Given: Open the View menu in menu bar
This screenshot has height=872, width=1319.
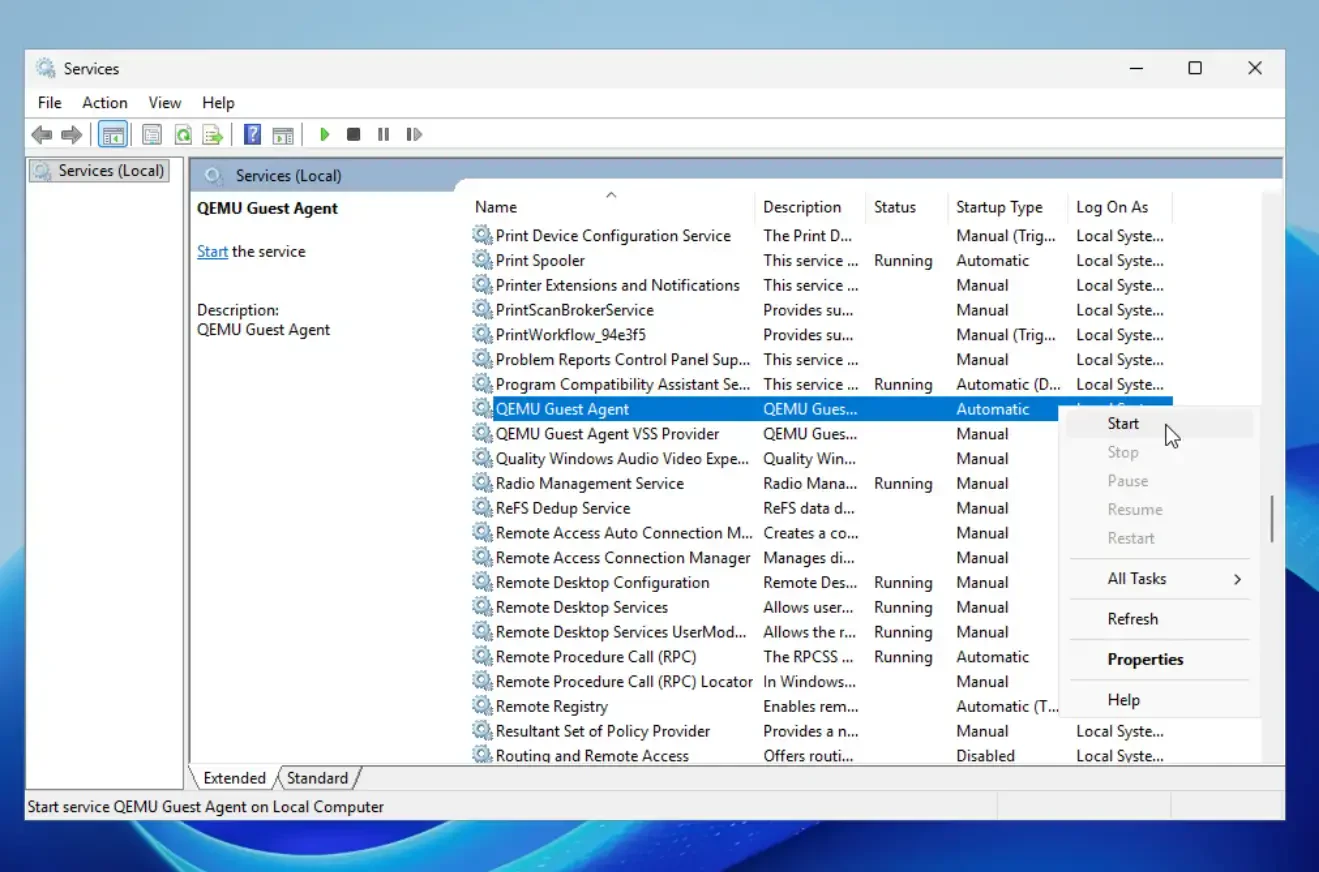Looking at the screenshot, I should [164, 103].
